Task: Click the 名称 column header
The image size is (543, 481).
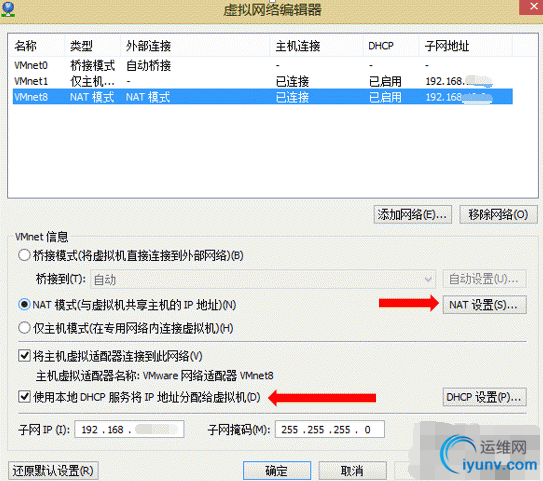Action: (x=37, y=46)
